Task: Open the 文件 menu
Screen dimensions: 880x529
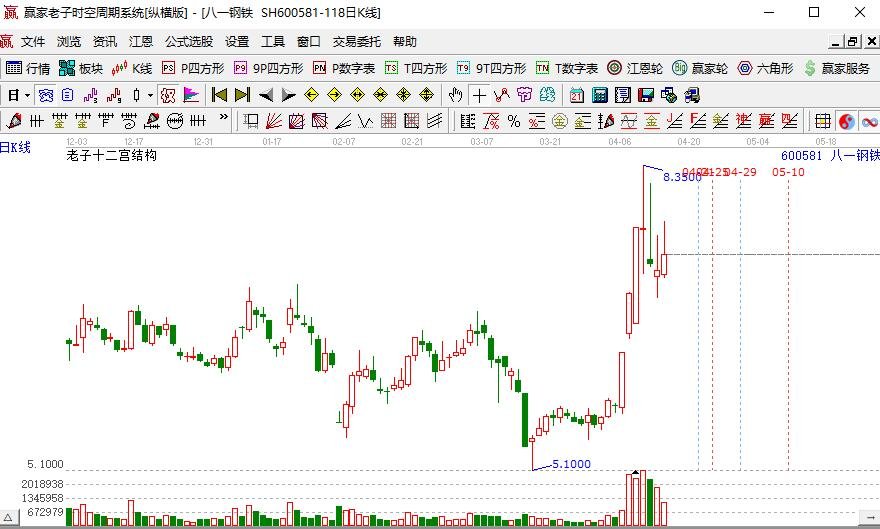Action: point(33,42)
